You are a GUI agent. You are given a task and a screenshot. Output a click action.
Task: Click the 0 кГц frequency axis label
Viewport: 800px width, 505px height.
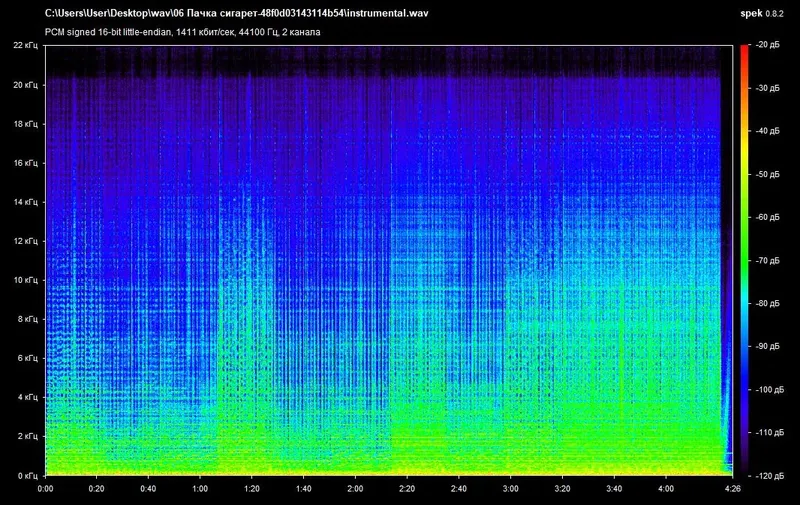tap(28, 476)
